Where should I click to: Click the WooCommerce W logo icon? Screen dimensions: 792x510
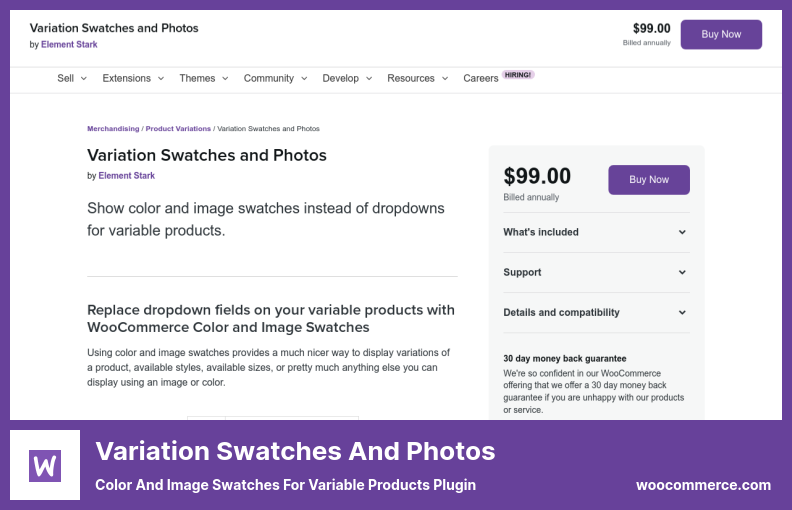click(x=45, y=465)
